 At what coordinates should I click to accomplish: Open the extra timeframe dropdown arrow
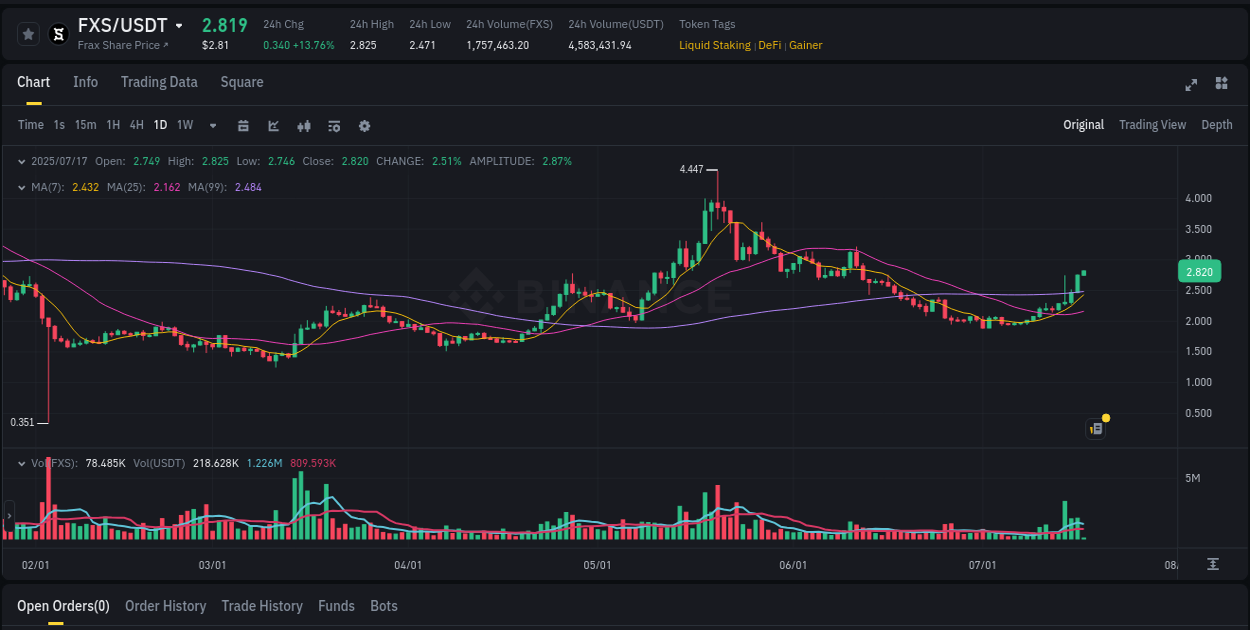point(211,126)
